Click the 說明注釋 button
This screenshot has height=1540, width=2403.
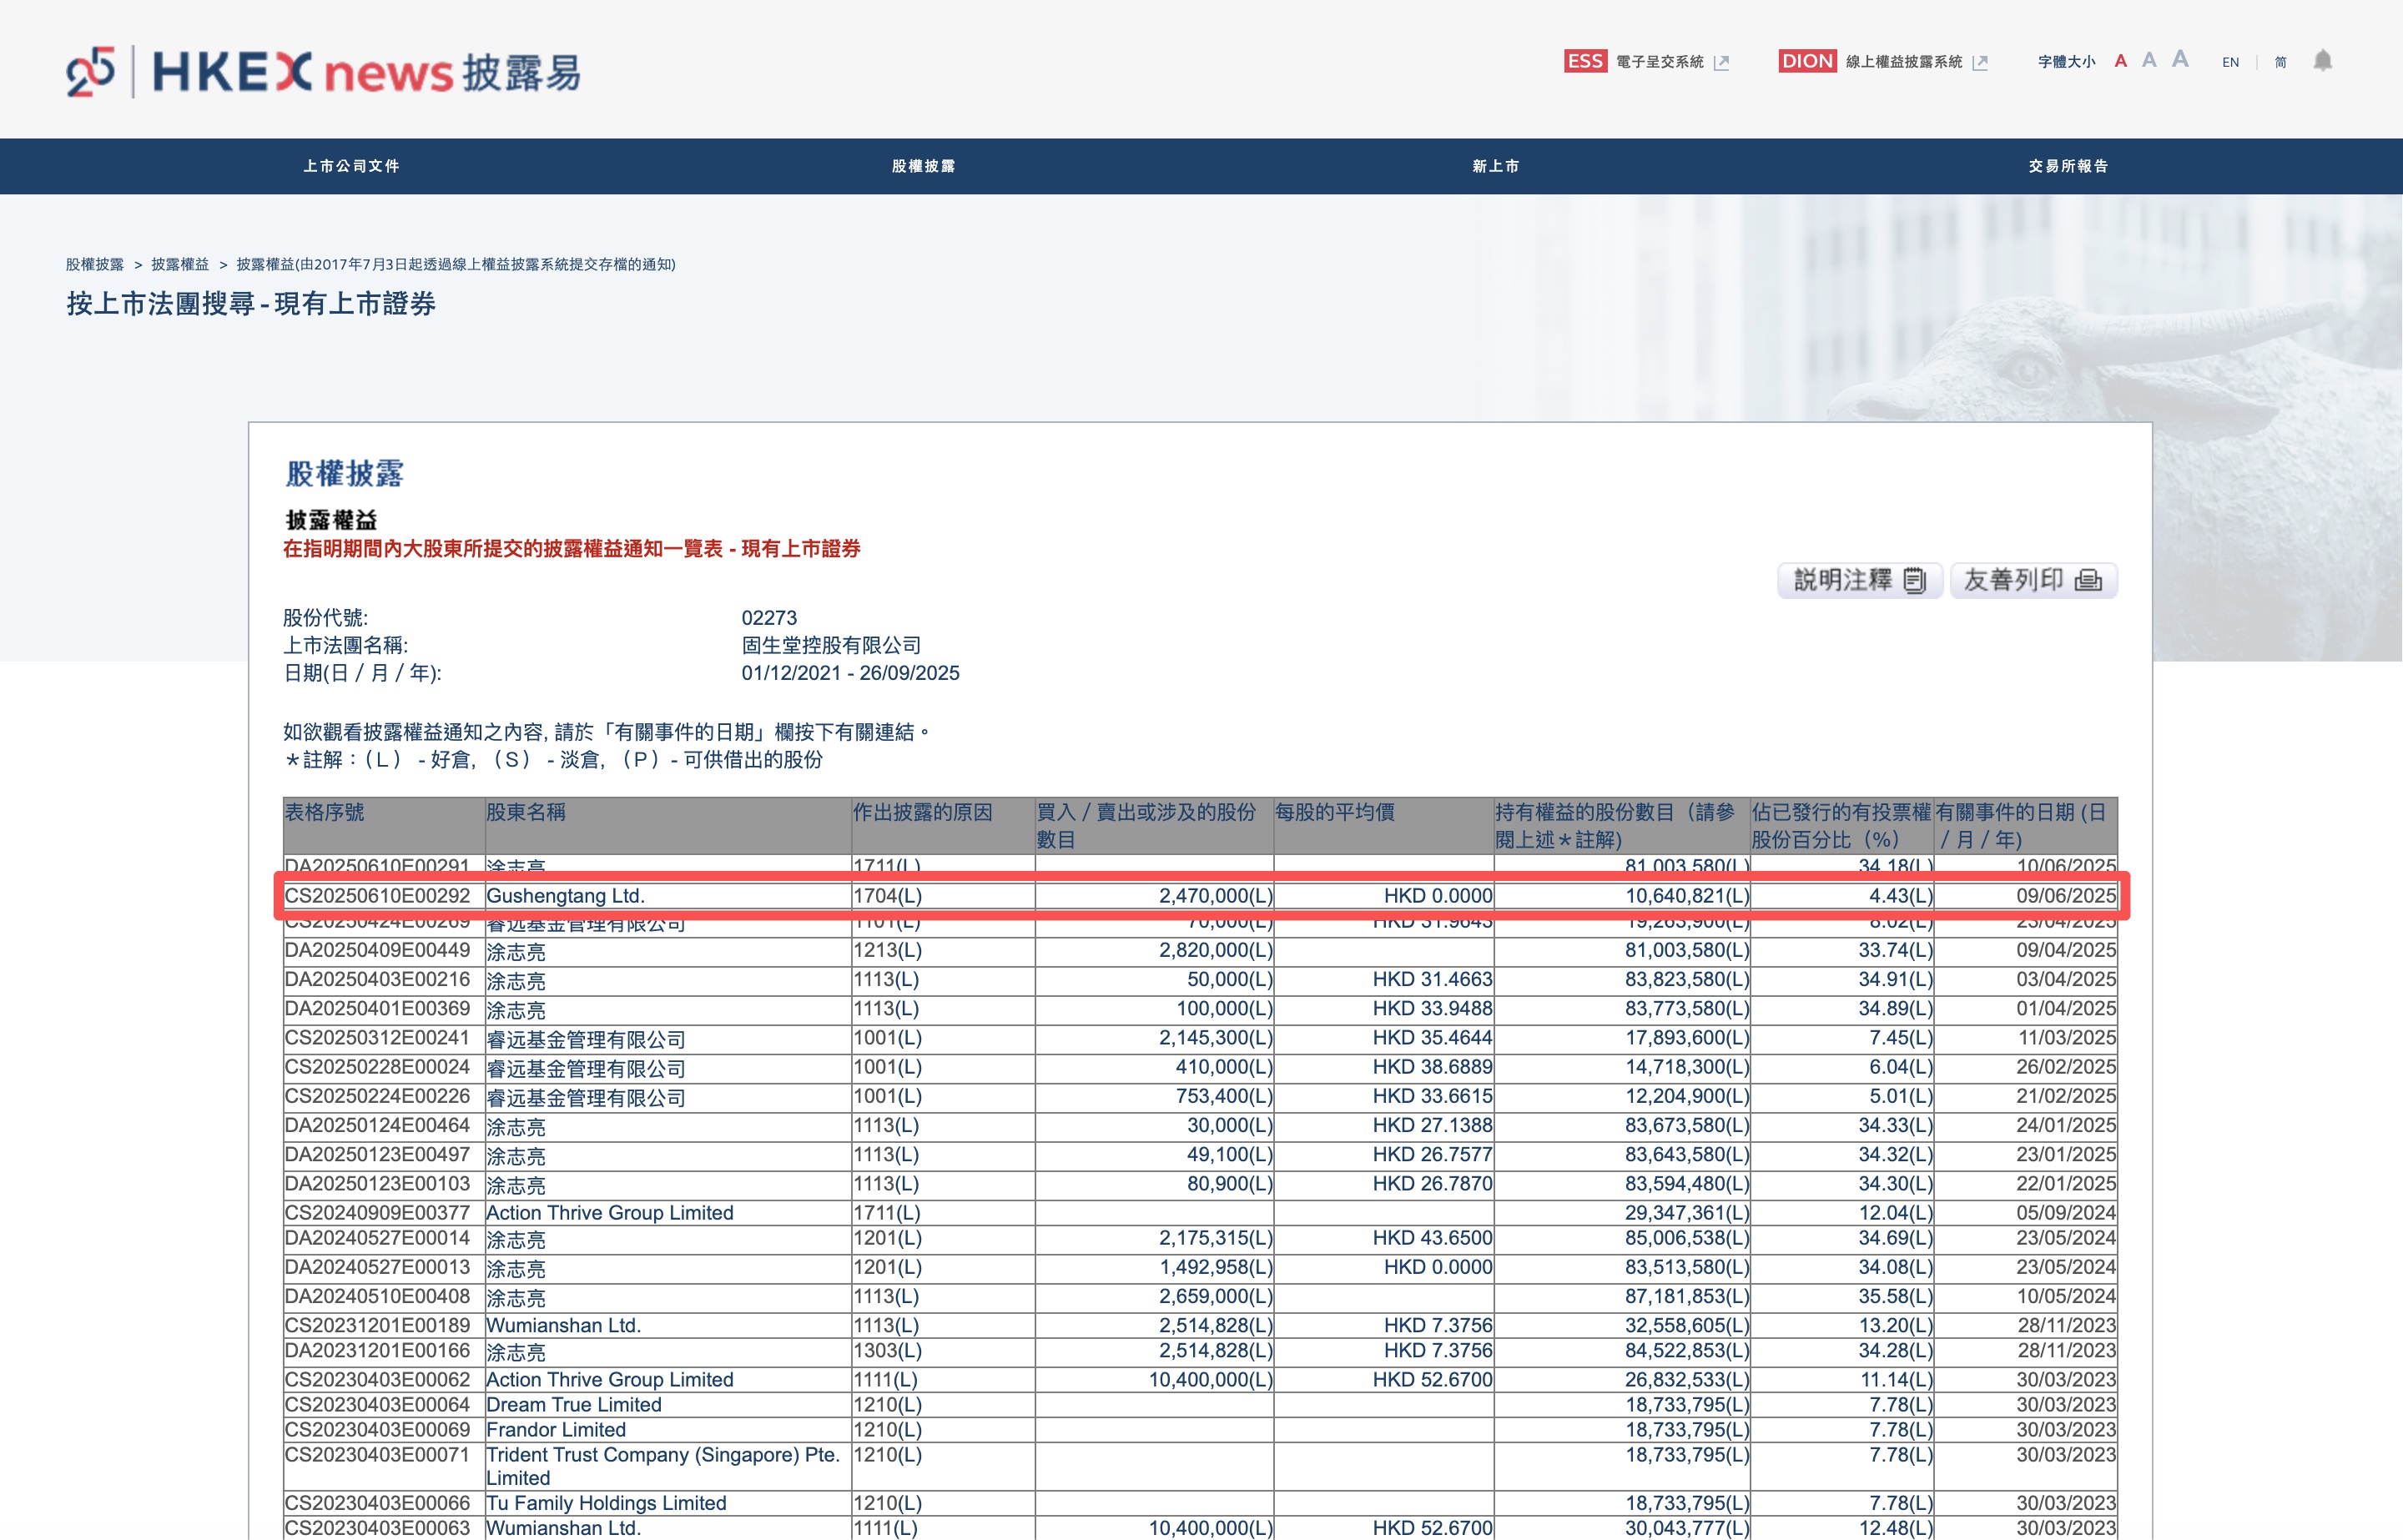coord(1859,580)
